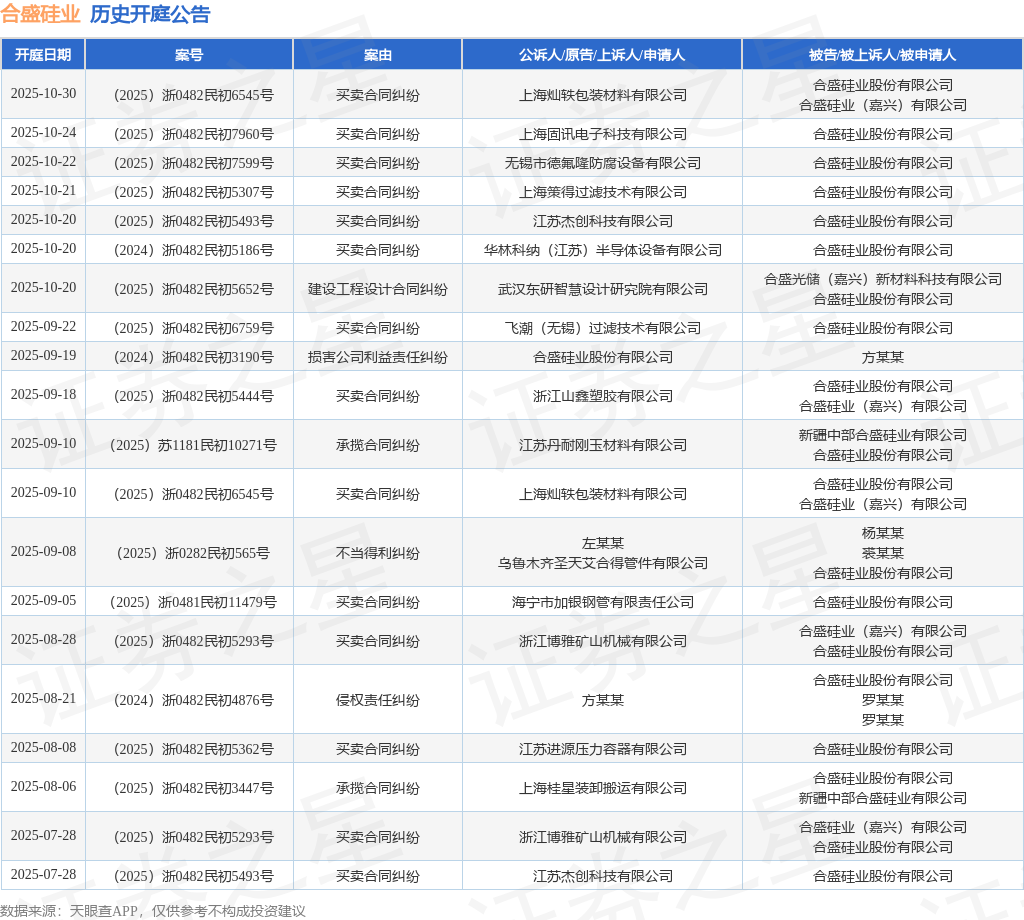
Task: Select date cell 2025-09-05
Action: point(43,600)
